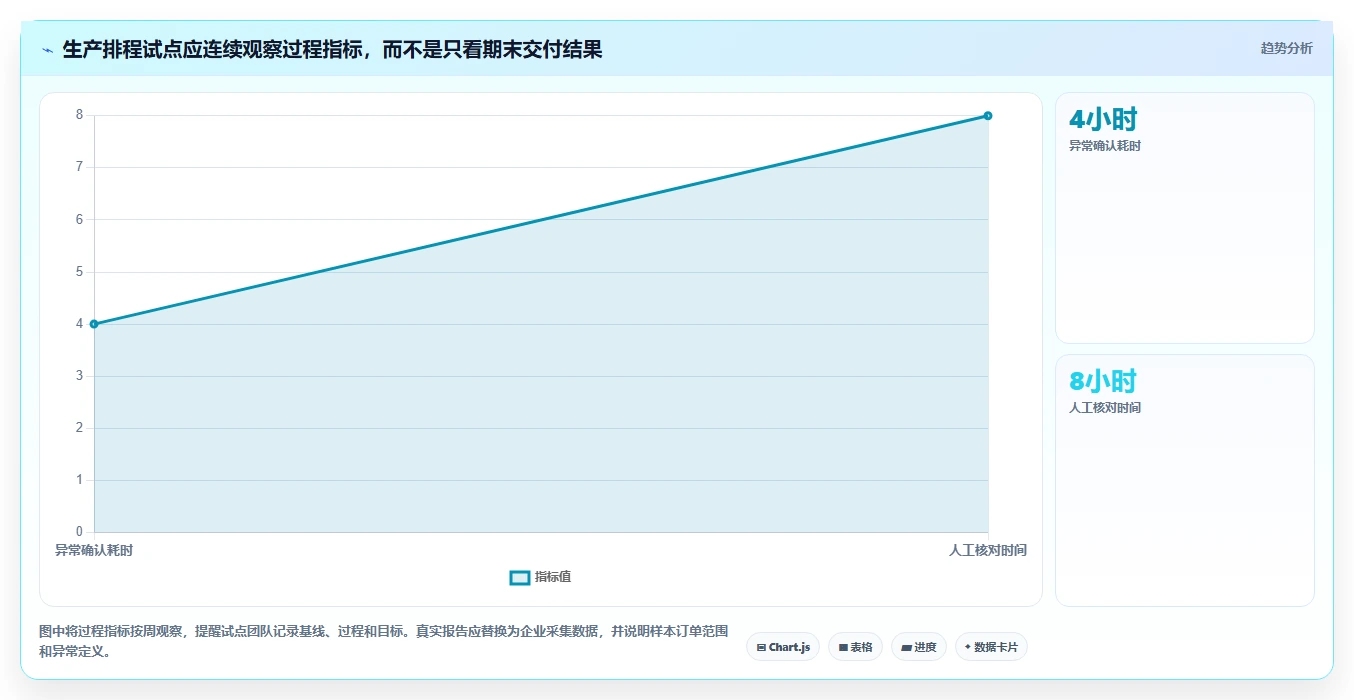
Task: Click y-axis tick label 6
Action: 79,219
